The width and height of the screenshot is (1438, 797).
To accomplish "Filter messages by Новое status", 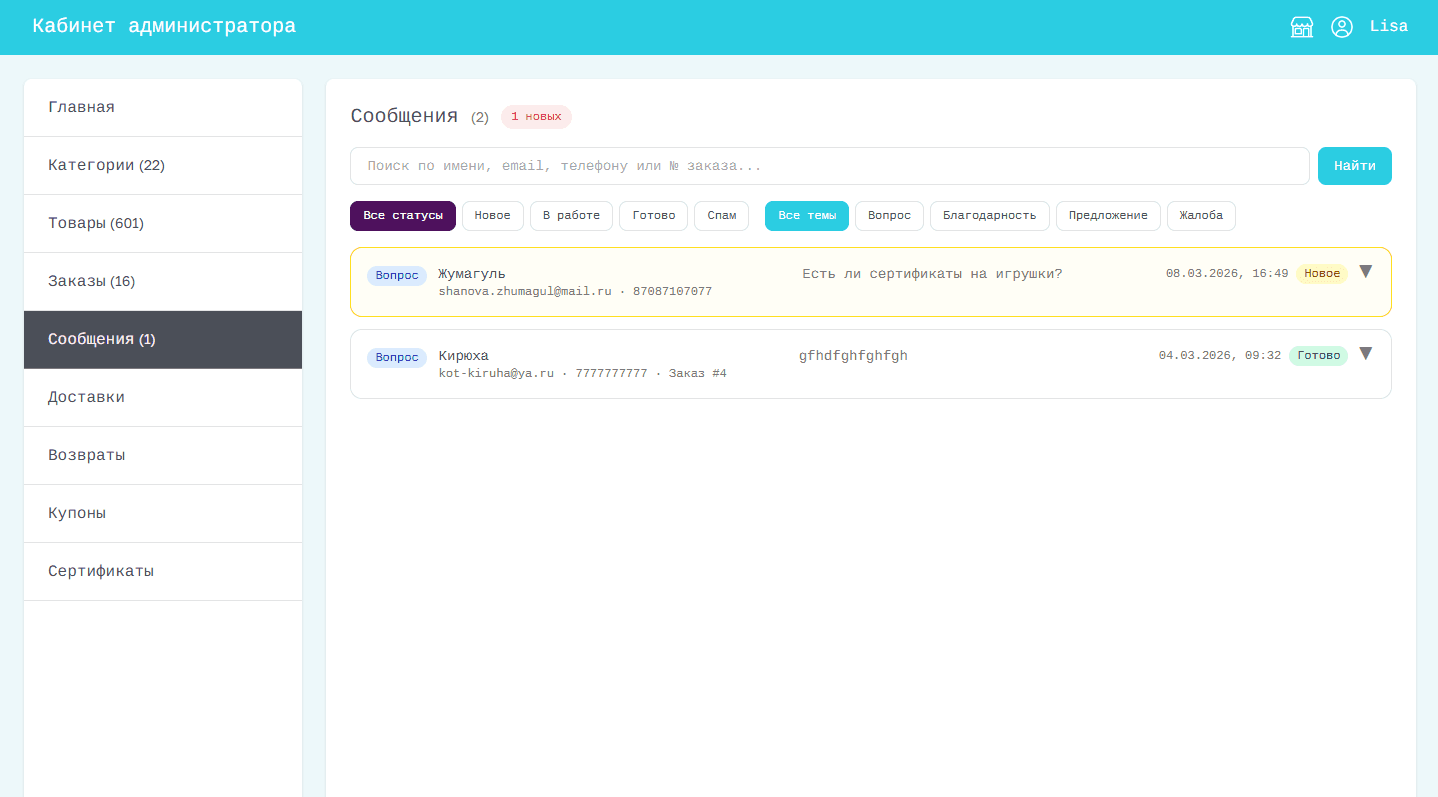I will tap(492, 216).
